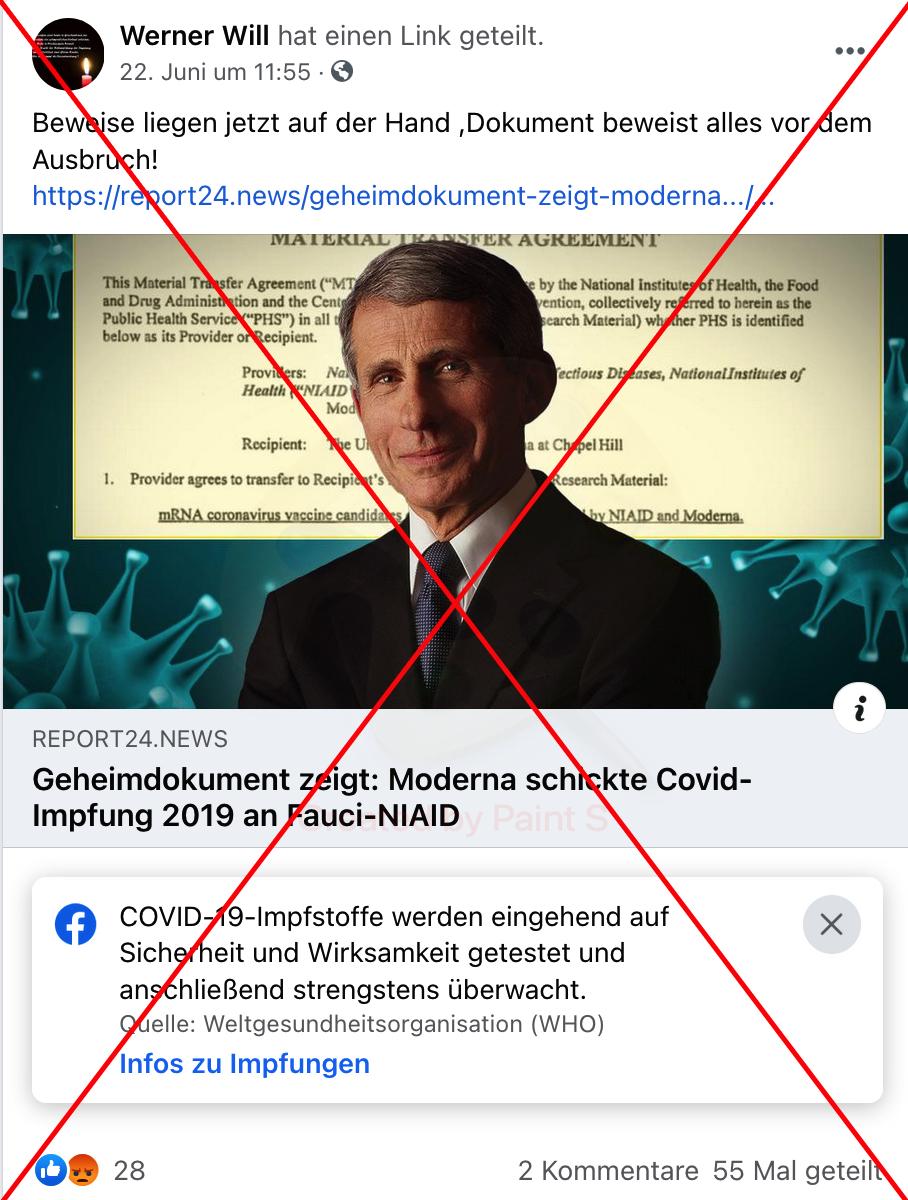Click the WHO source line in notice

361,1024
